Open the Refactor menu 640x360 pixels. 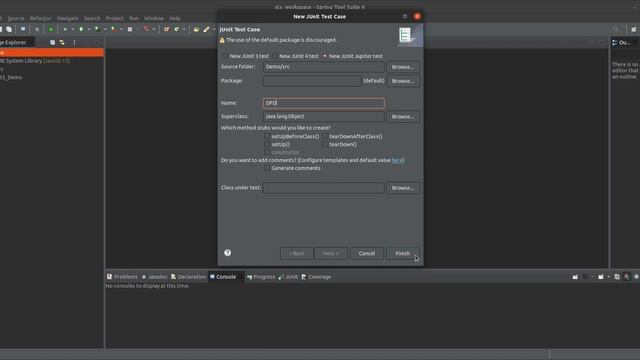point(40,18)
